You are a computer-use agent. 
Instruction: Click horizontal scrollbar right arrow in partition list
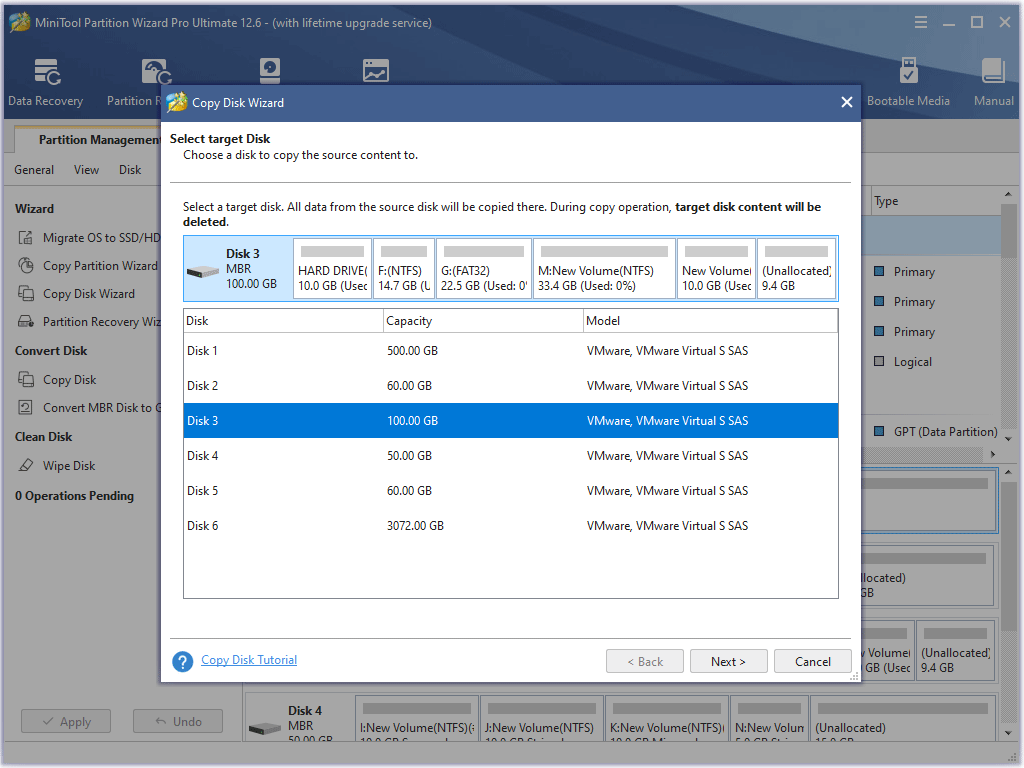[x=993, y=454]
